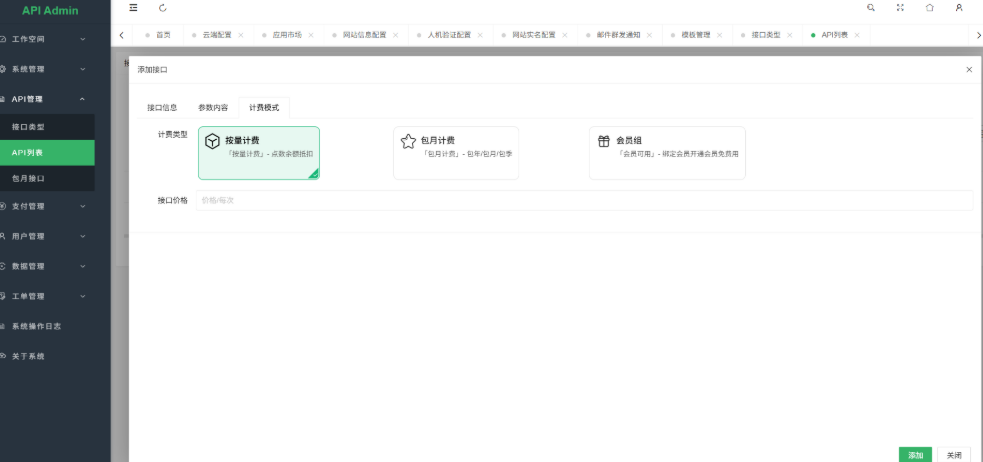Switch to 网站实名配置 page tab
Screen dimensions: 983x462
534,35
